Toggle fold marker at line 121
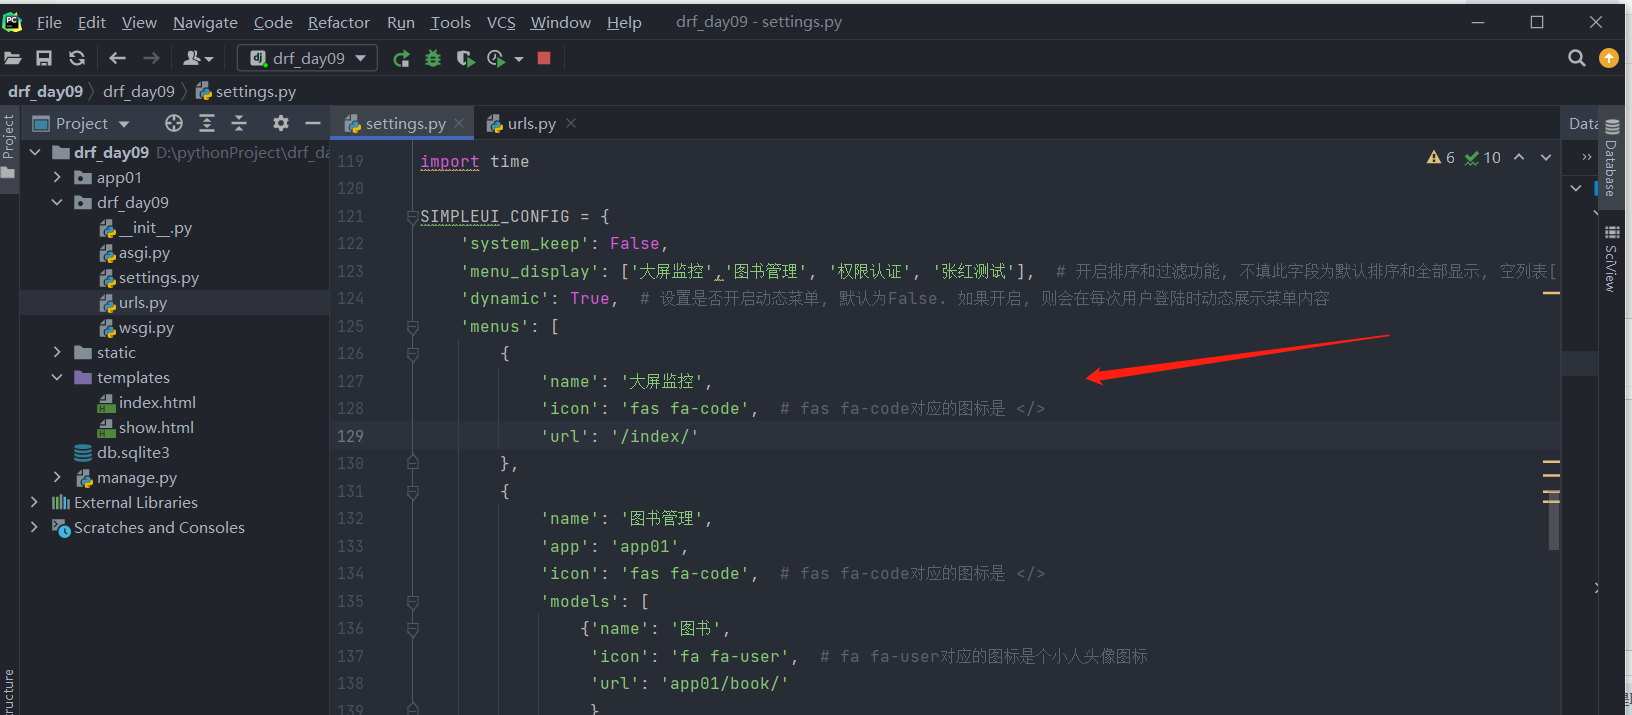This screenshot has width=1632, height=715. coord(412,217)
